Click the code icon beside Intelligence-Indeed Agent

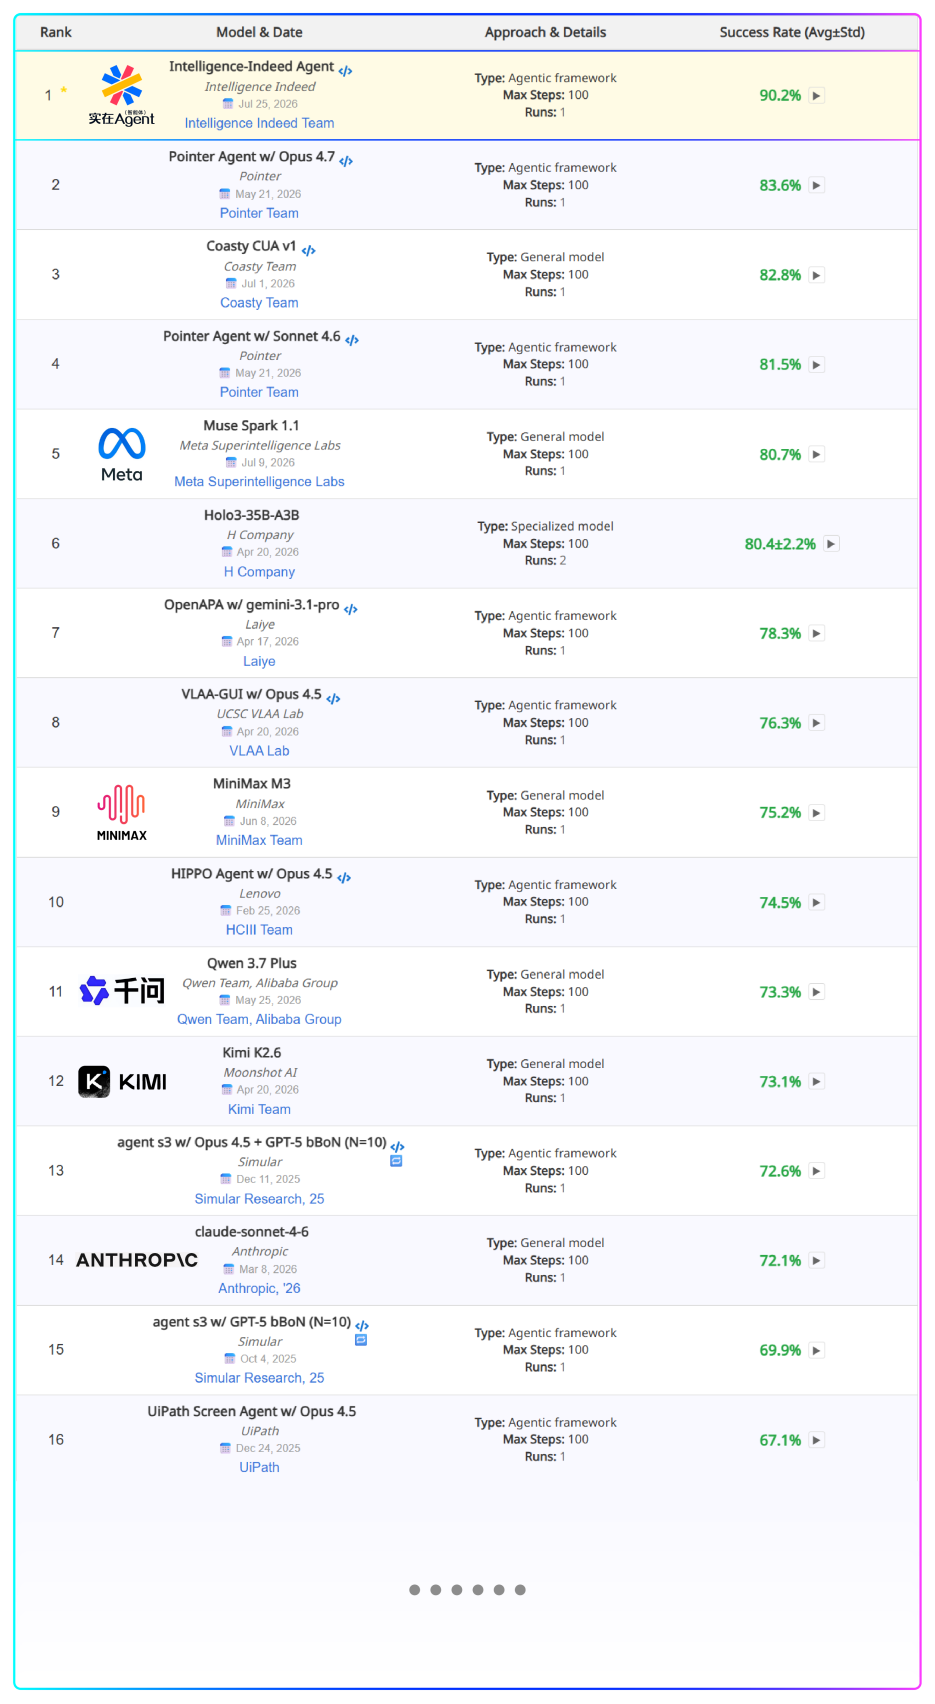tap(346, 71)
